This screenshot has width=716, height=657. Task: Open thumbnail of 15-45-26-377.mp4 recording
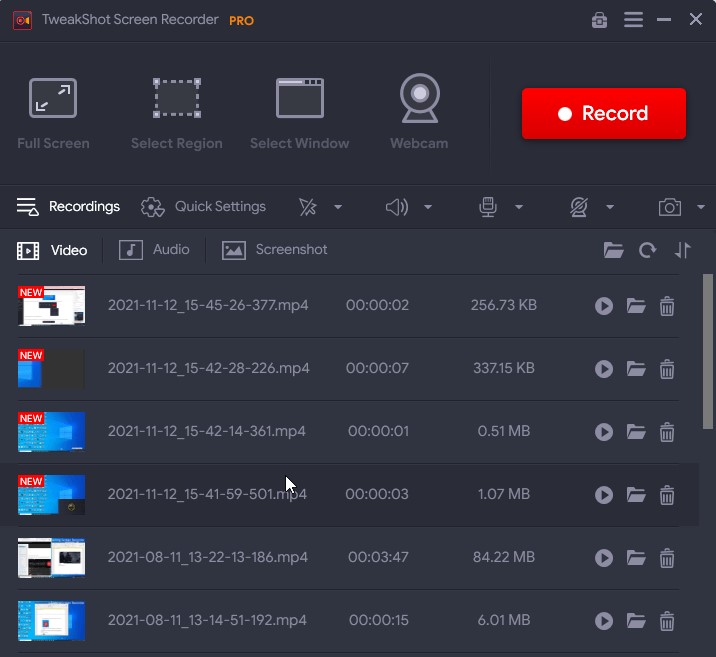(51, 306)
